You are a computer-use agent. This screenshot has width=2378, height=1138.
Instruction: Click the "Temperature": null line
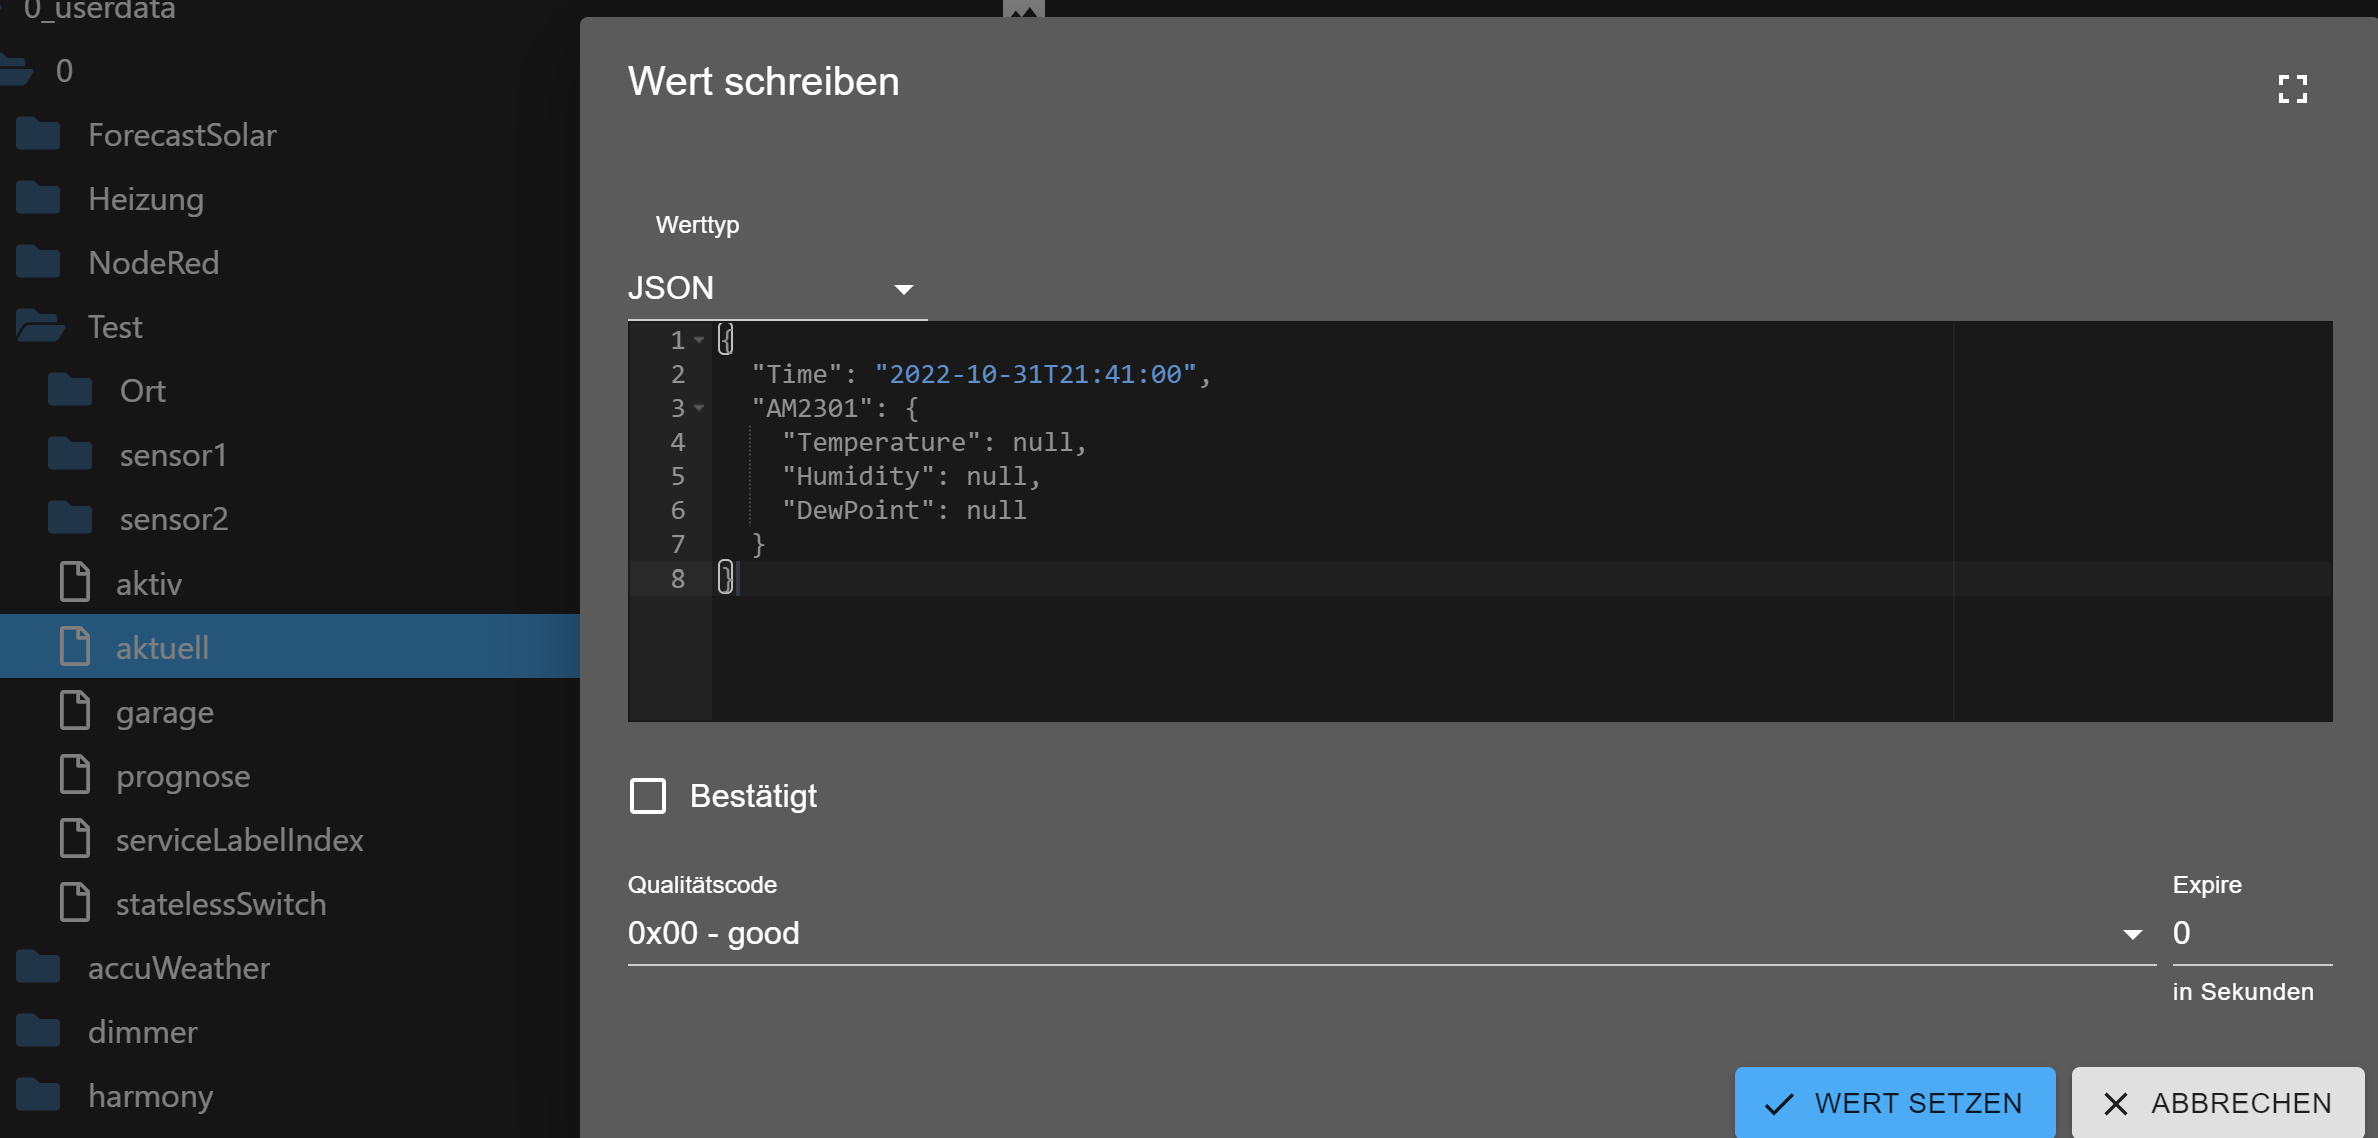[x=933, y=442]
